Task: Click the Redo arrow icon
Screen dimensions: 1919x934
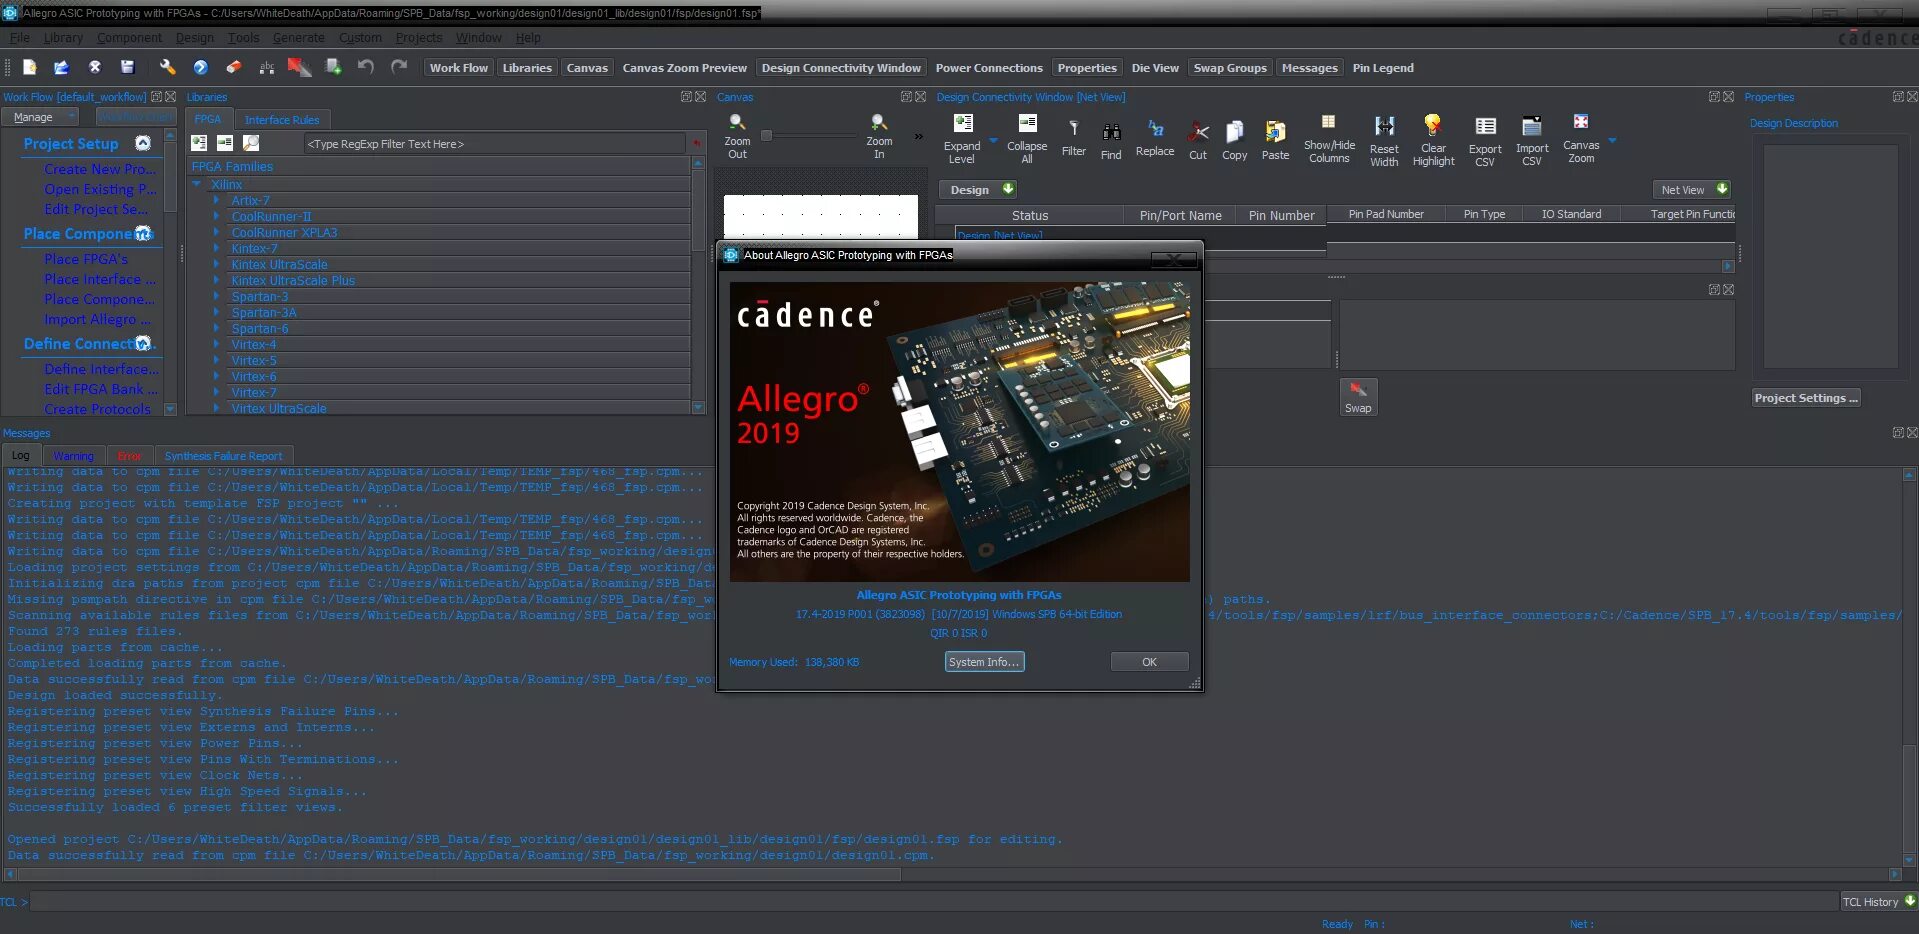Action: 399,67
